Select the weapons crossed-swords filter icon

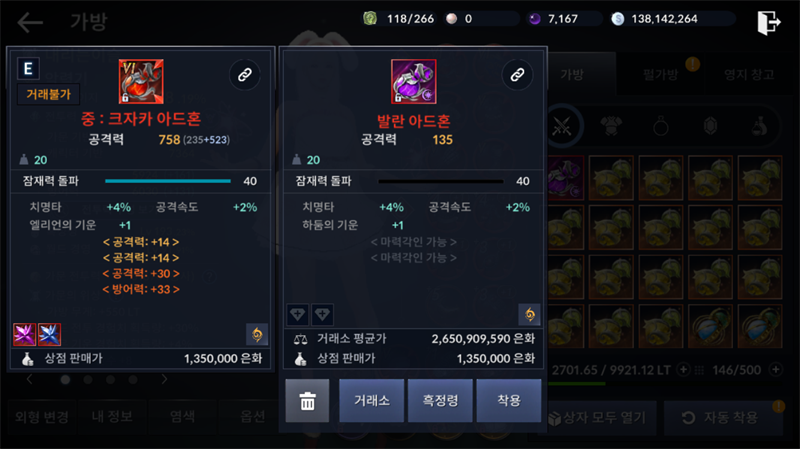562,126
